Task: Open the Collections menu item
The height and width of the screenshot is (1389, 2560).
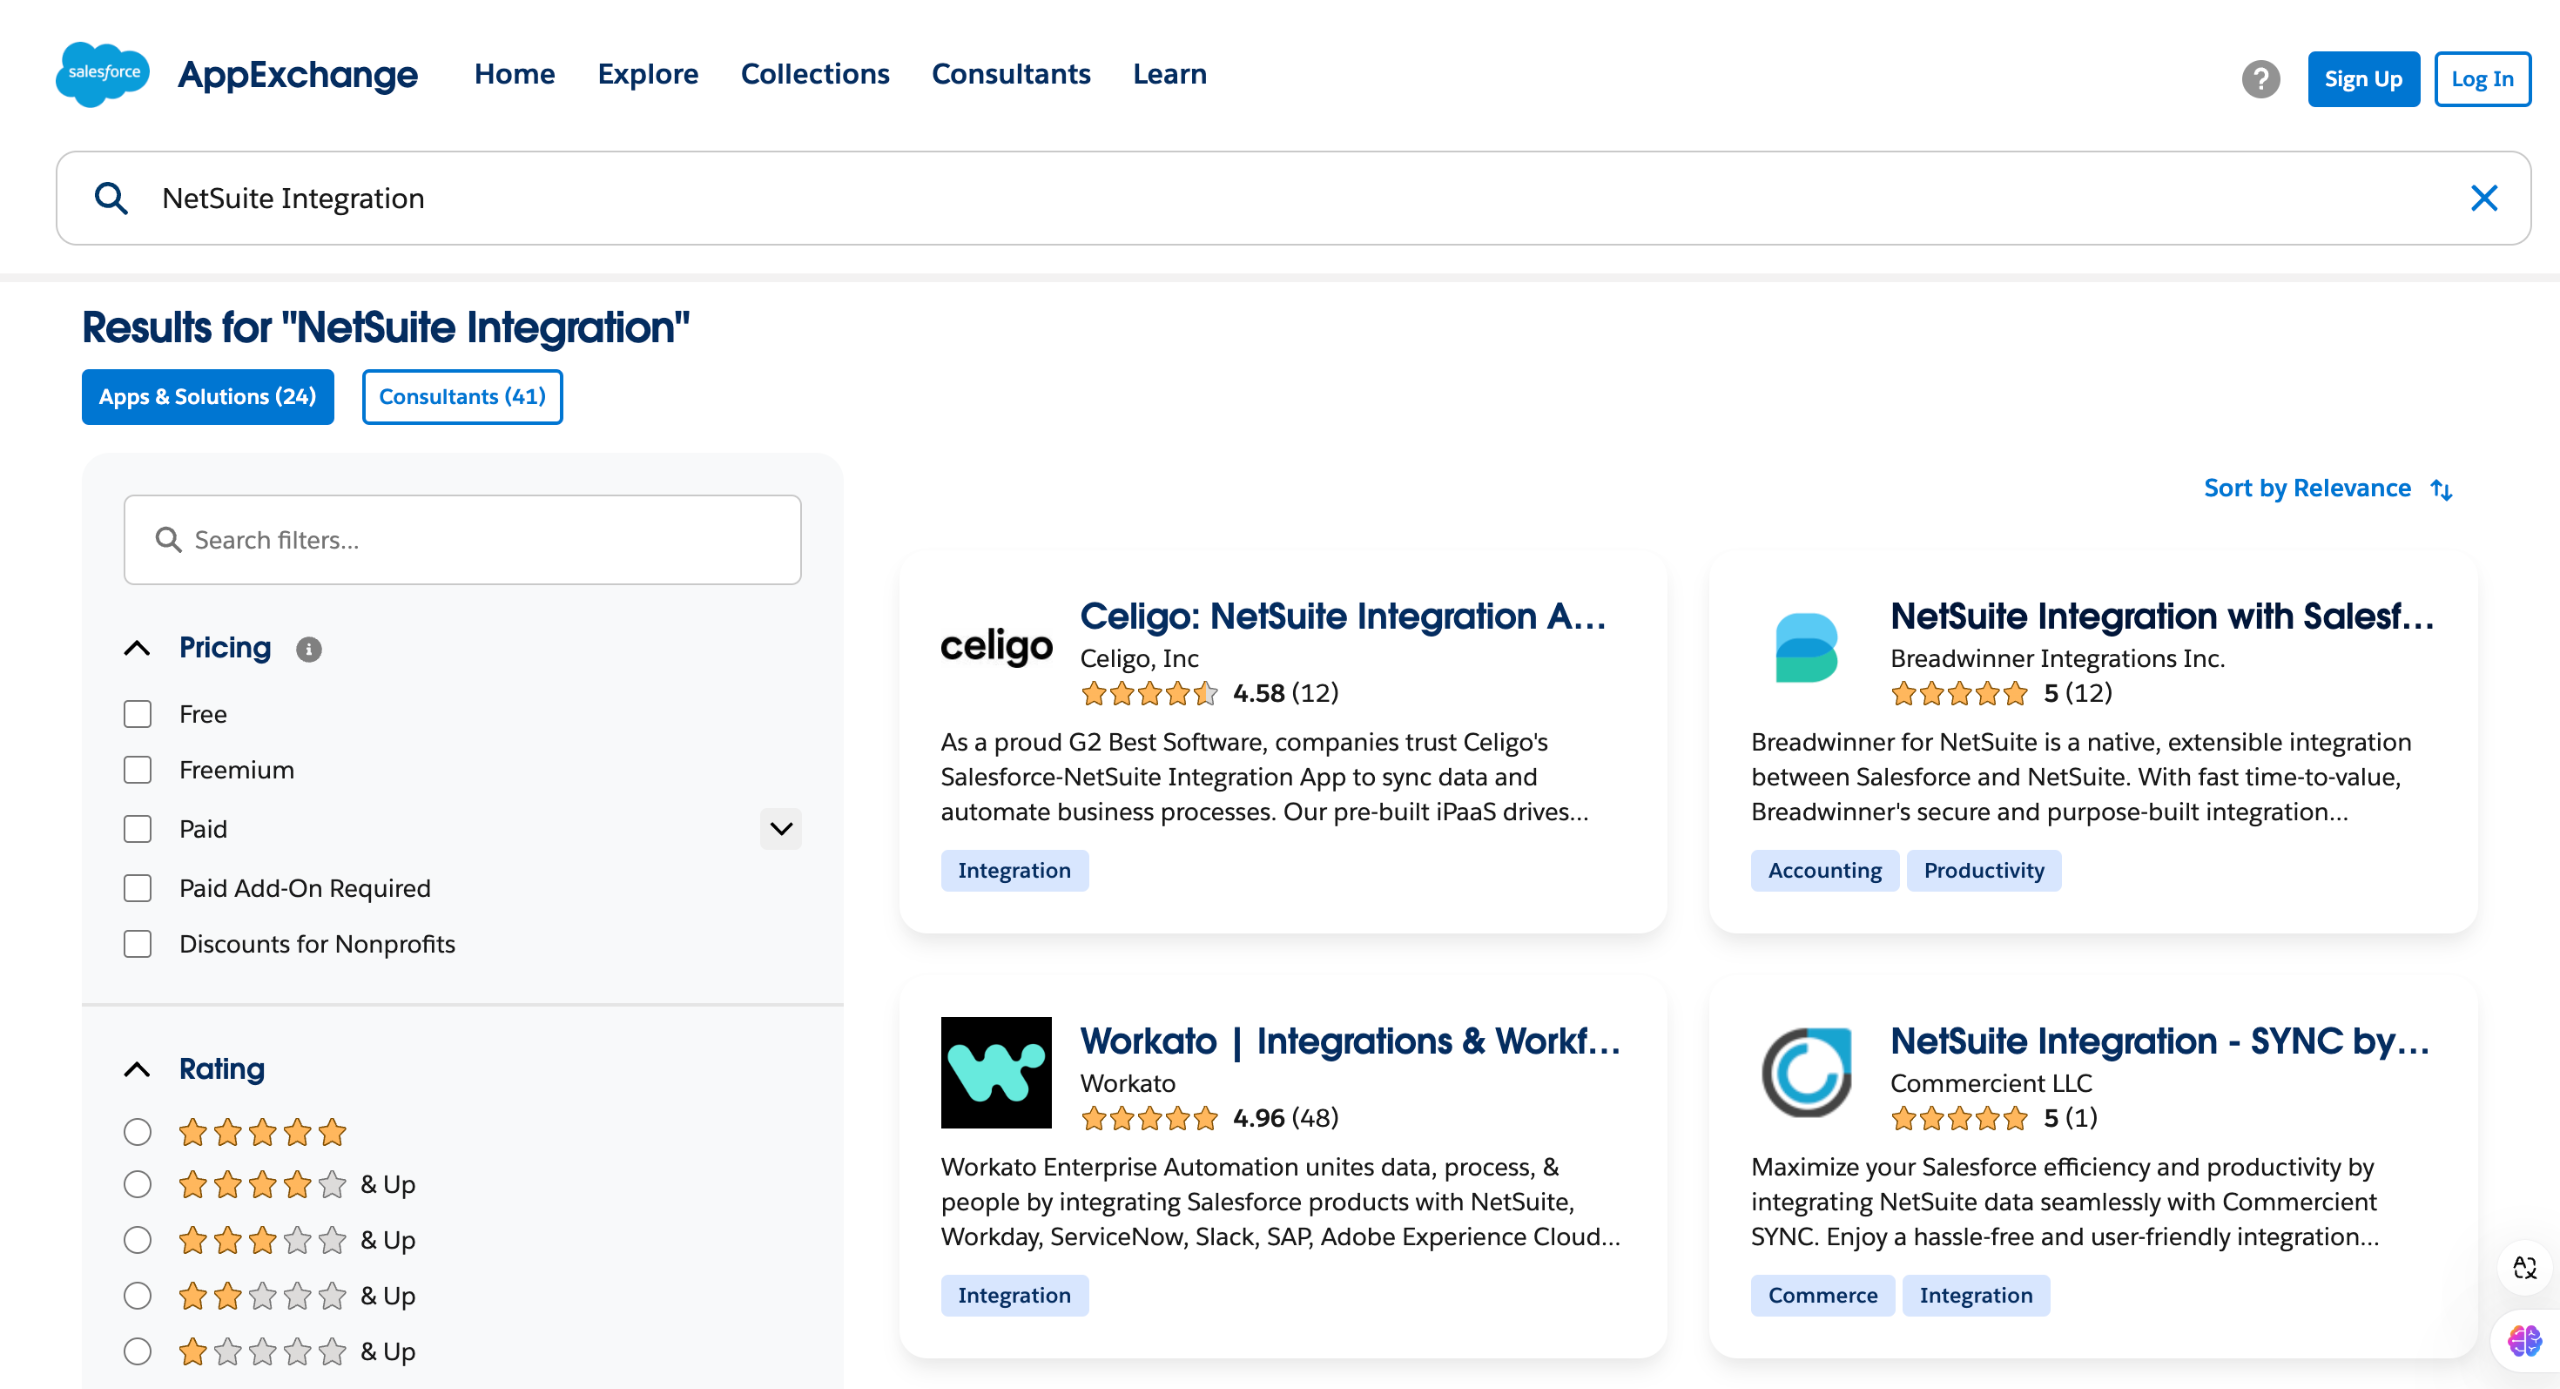Action: pos(814,74)
